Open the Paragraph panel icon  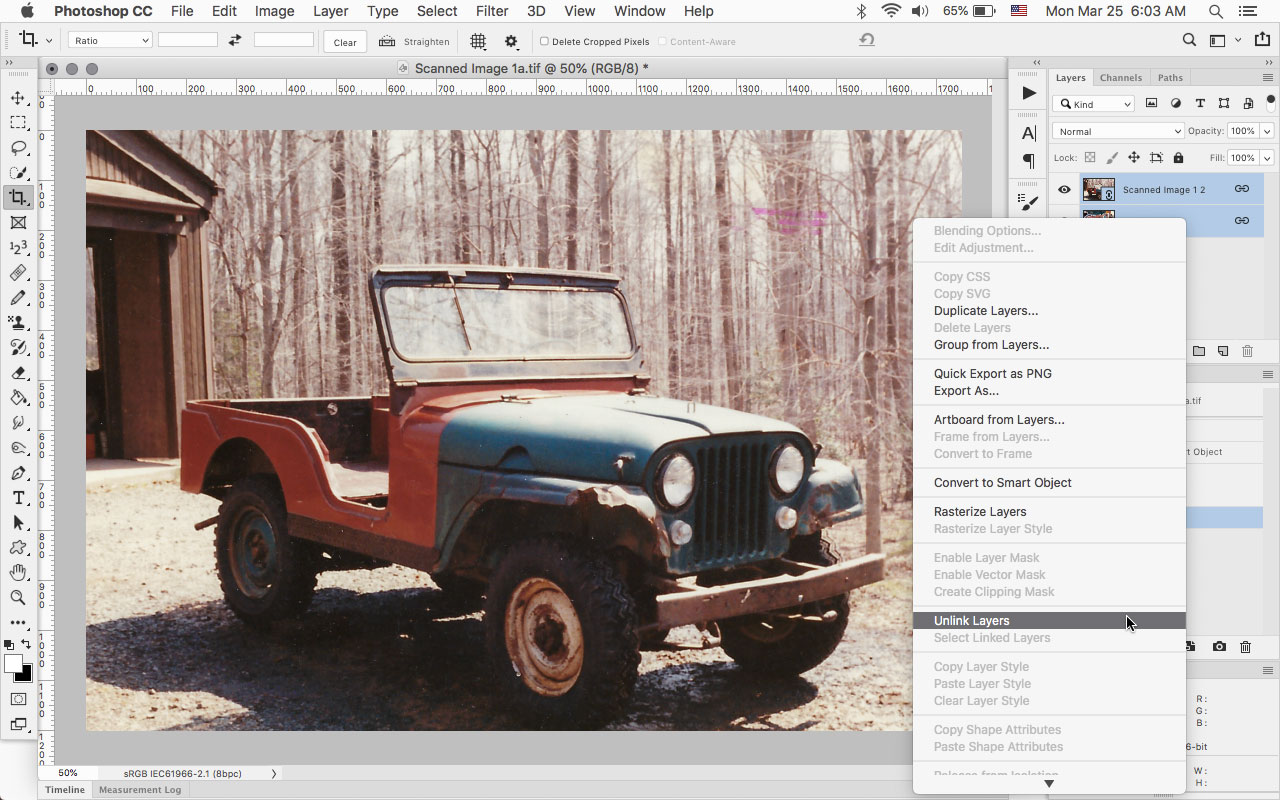click(x=1029, y=160)
